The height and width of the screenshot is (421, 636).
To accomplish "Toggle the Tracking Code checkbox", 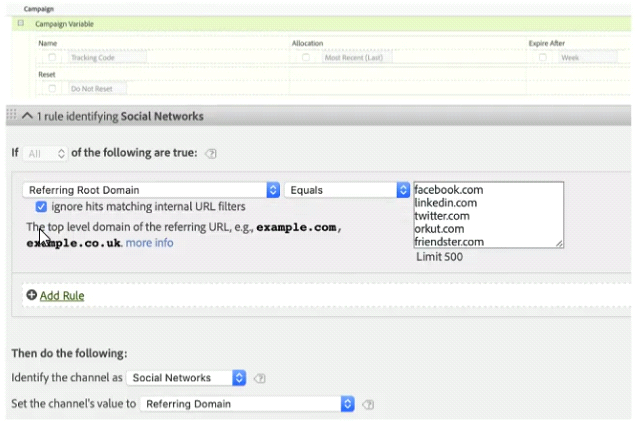I will [52, 58].
